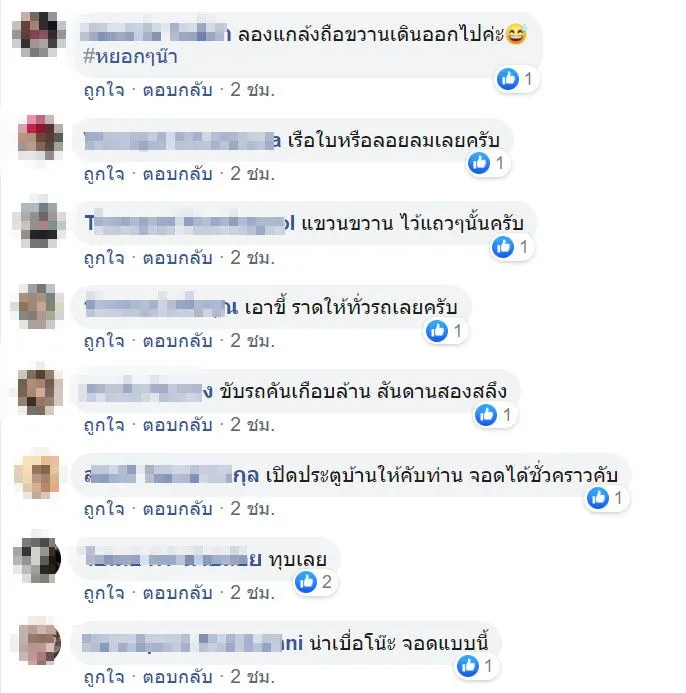Open avatar of the ทุบเลย commenter
Viewport: 686px width, 693px height.
point(38,559)
